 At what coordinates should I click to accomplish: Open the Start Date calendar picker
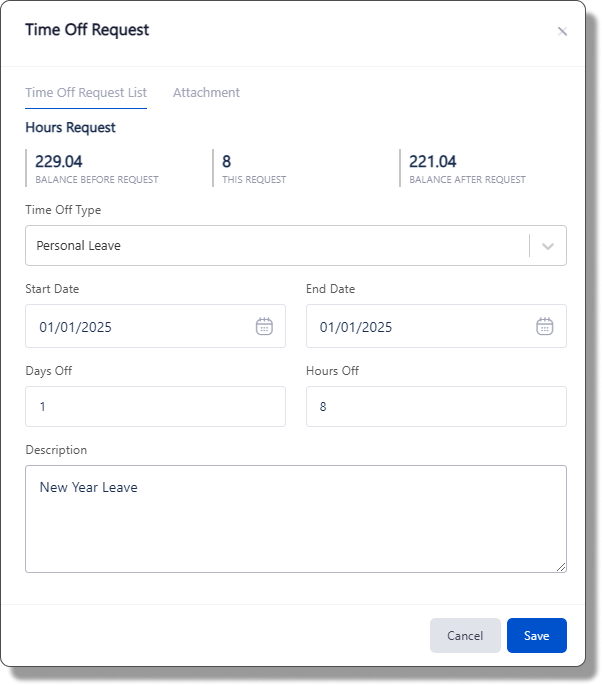(264, 326)
